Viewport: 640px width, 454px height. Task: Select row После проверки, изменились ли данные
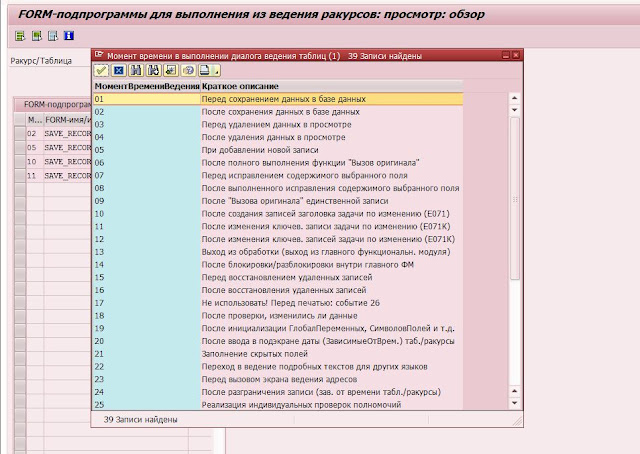point(278,316)
